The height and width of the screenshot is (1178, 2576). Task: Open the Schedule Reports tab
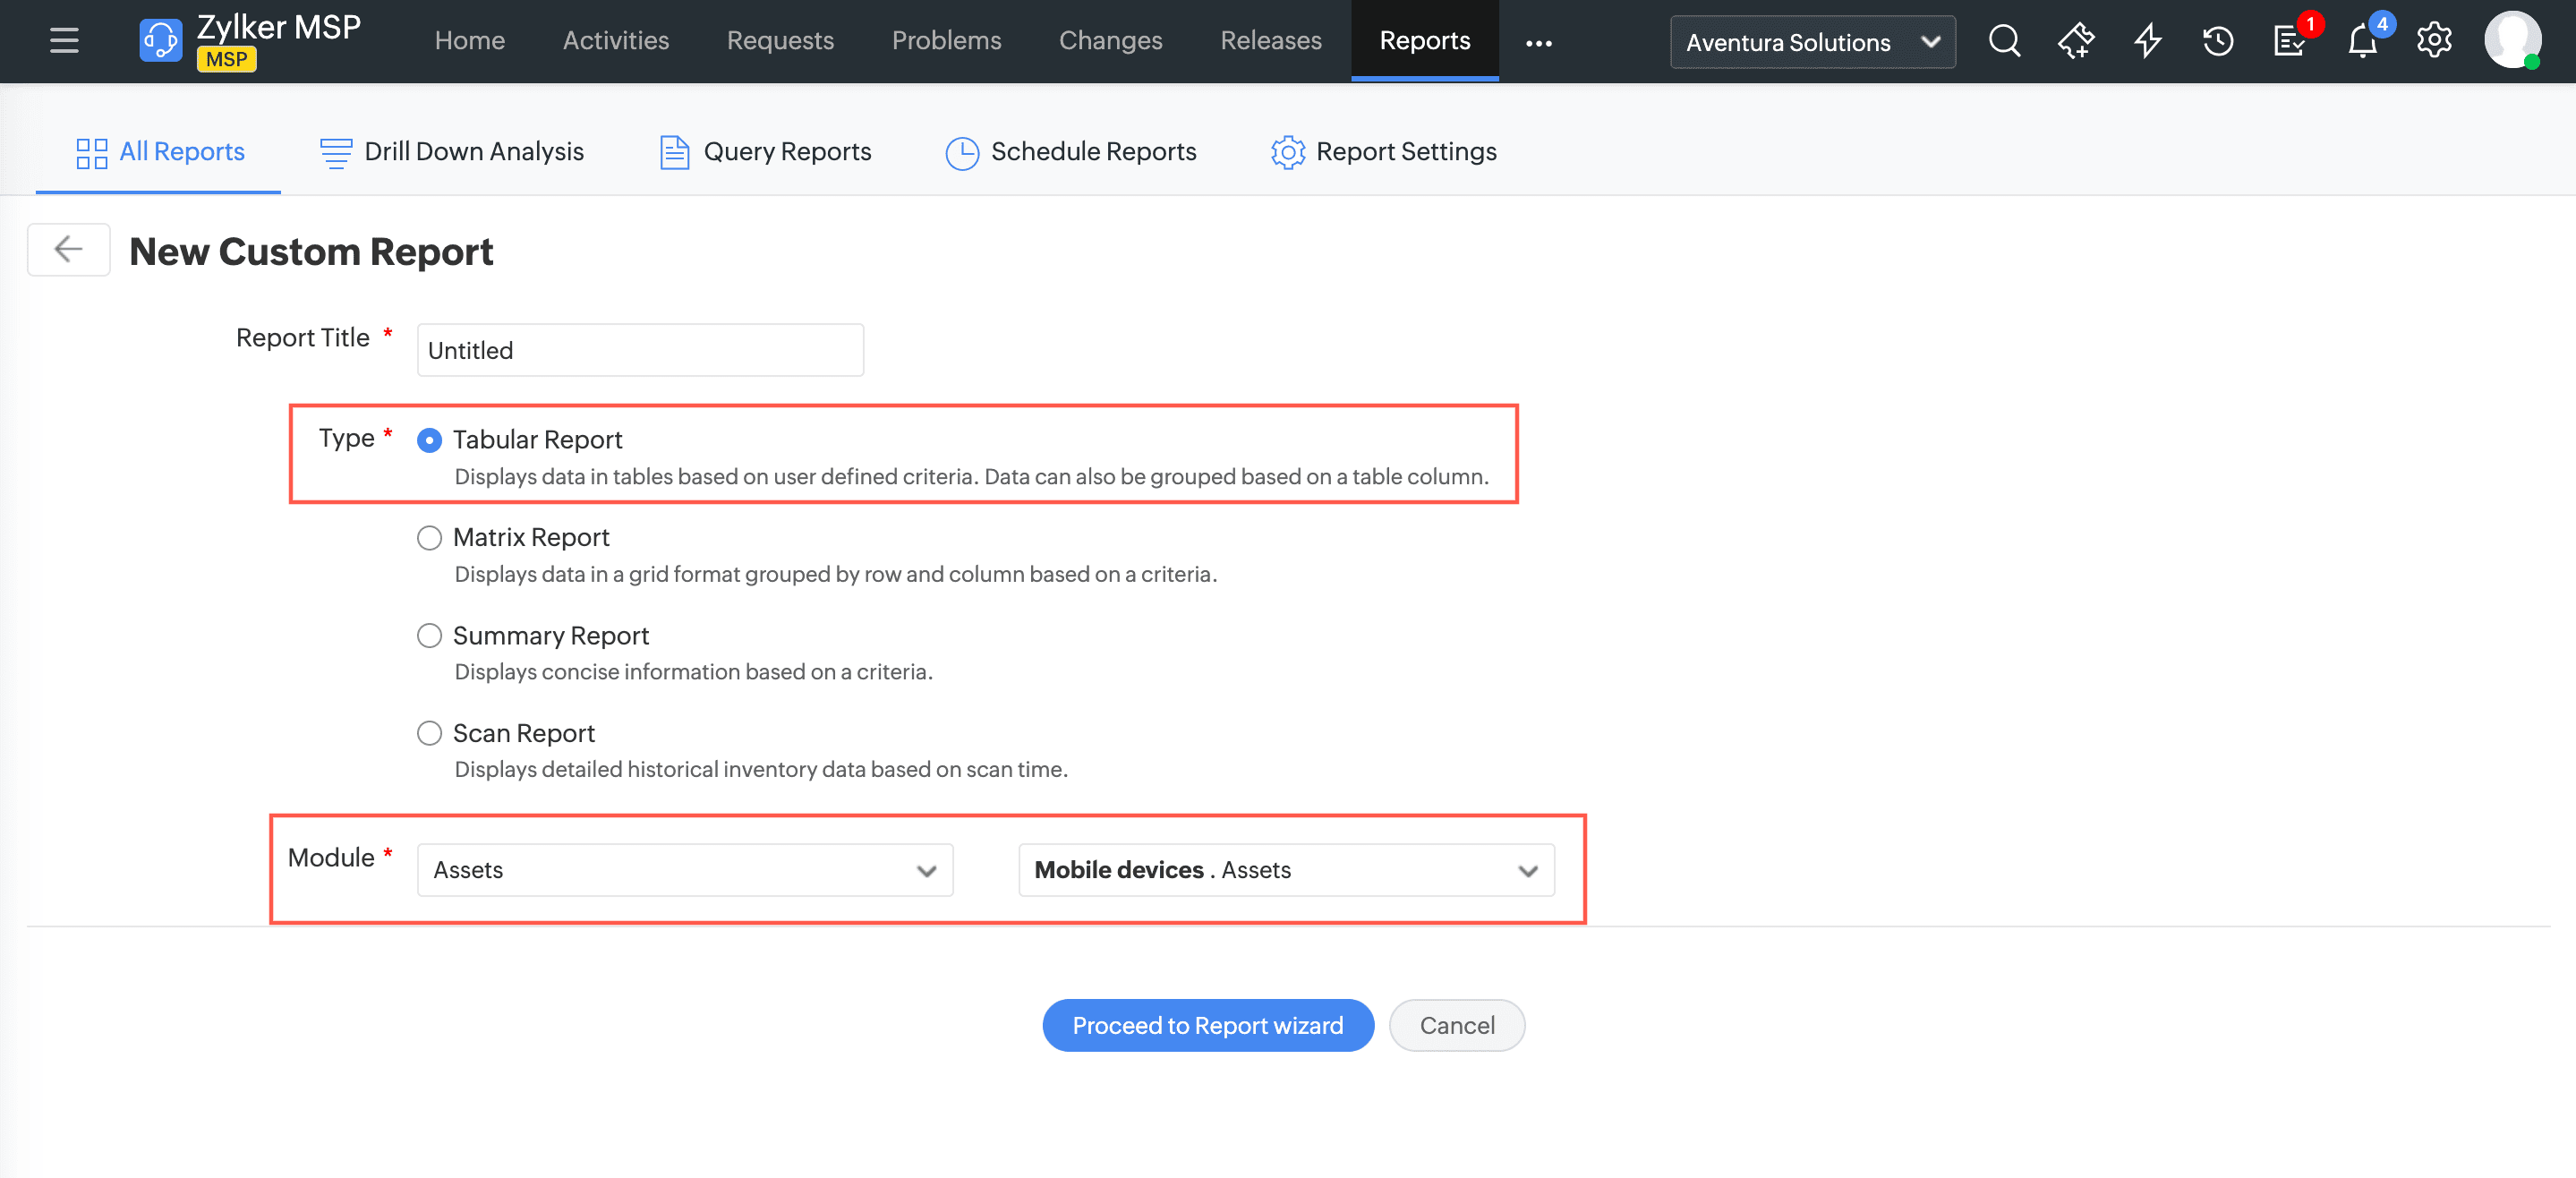tap(1071, 152)
